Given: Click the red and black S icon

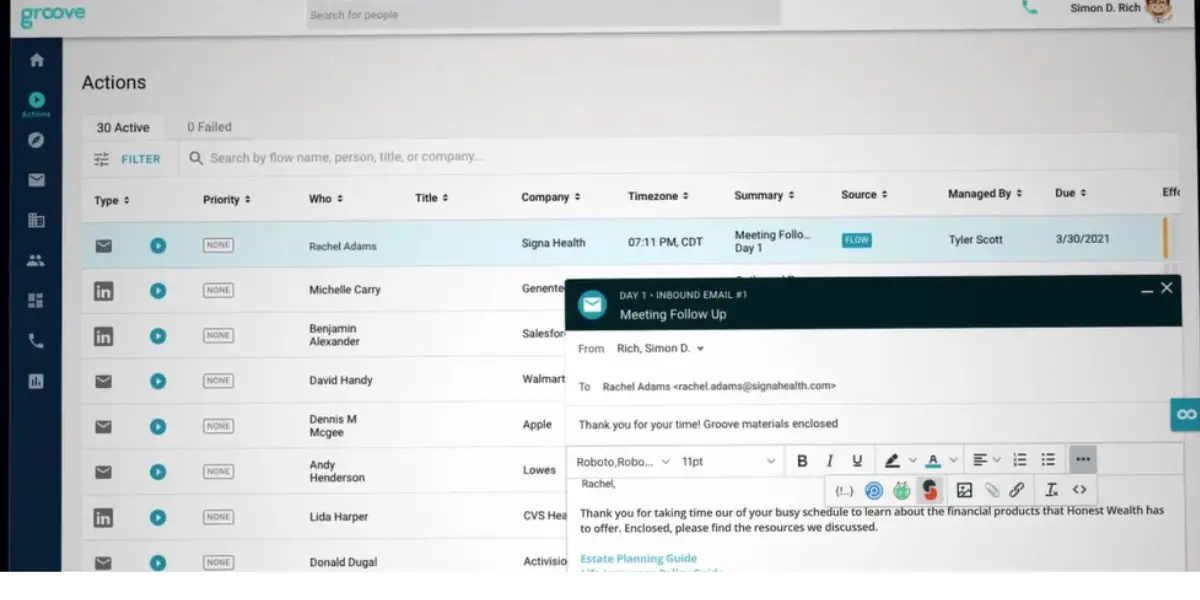Looking at the screenshot, I should 930,490.
